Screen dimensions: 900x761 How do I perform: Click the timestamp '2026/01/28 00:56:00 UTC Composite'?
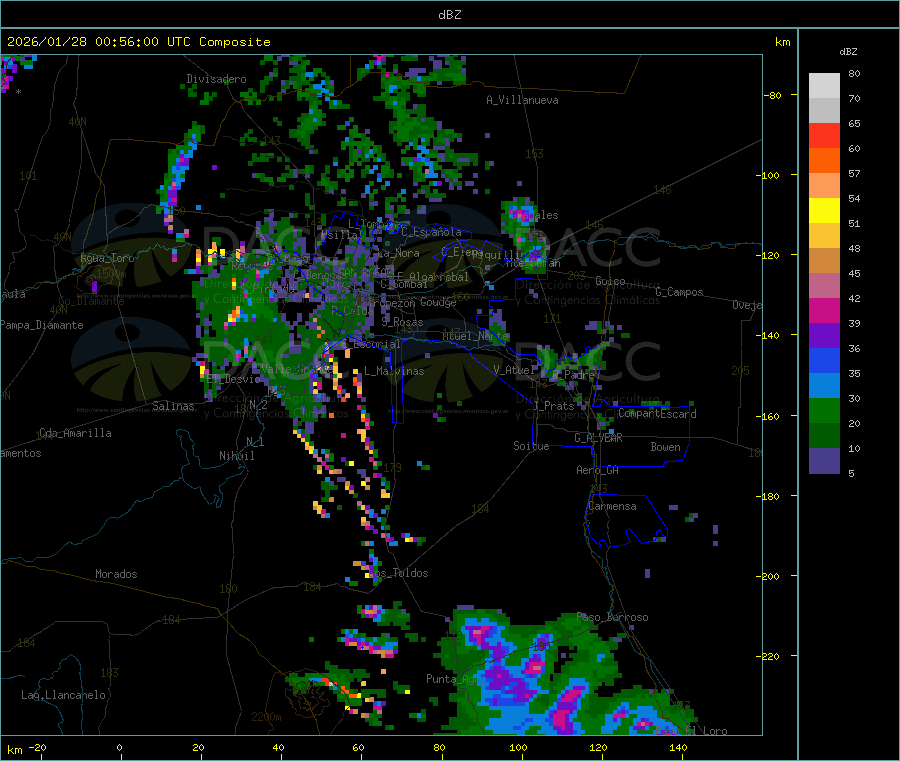coord(138,42)
